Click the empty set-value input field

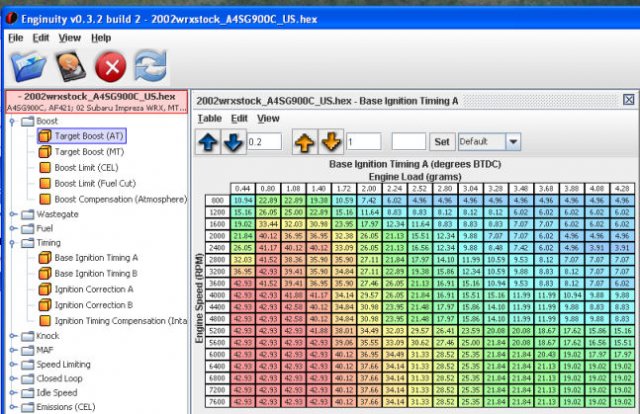coord(409,142)
